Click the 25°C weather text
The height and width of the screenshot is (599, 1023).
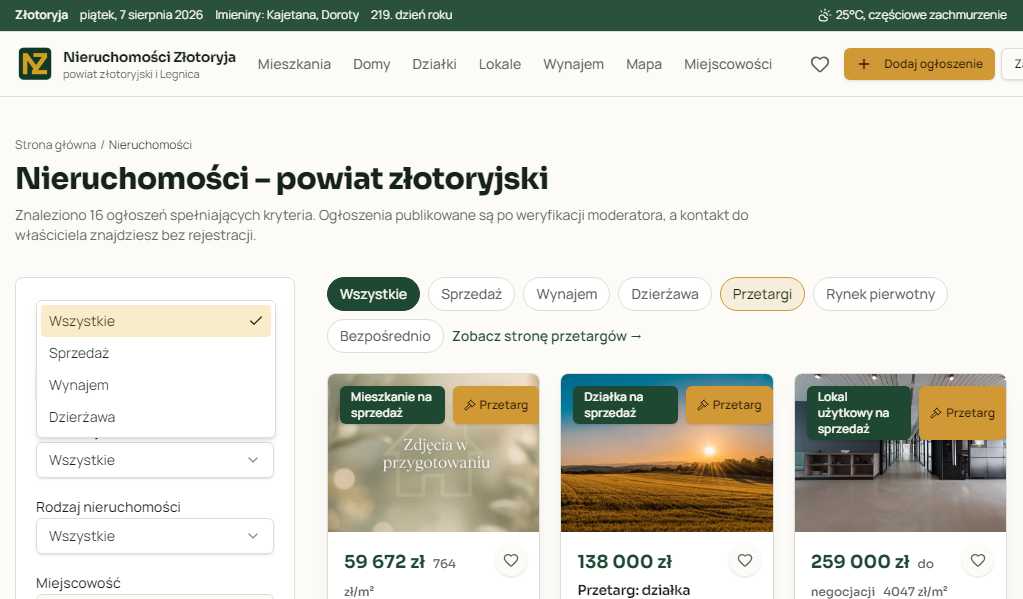coord(921,14)
